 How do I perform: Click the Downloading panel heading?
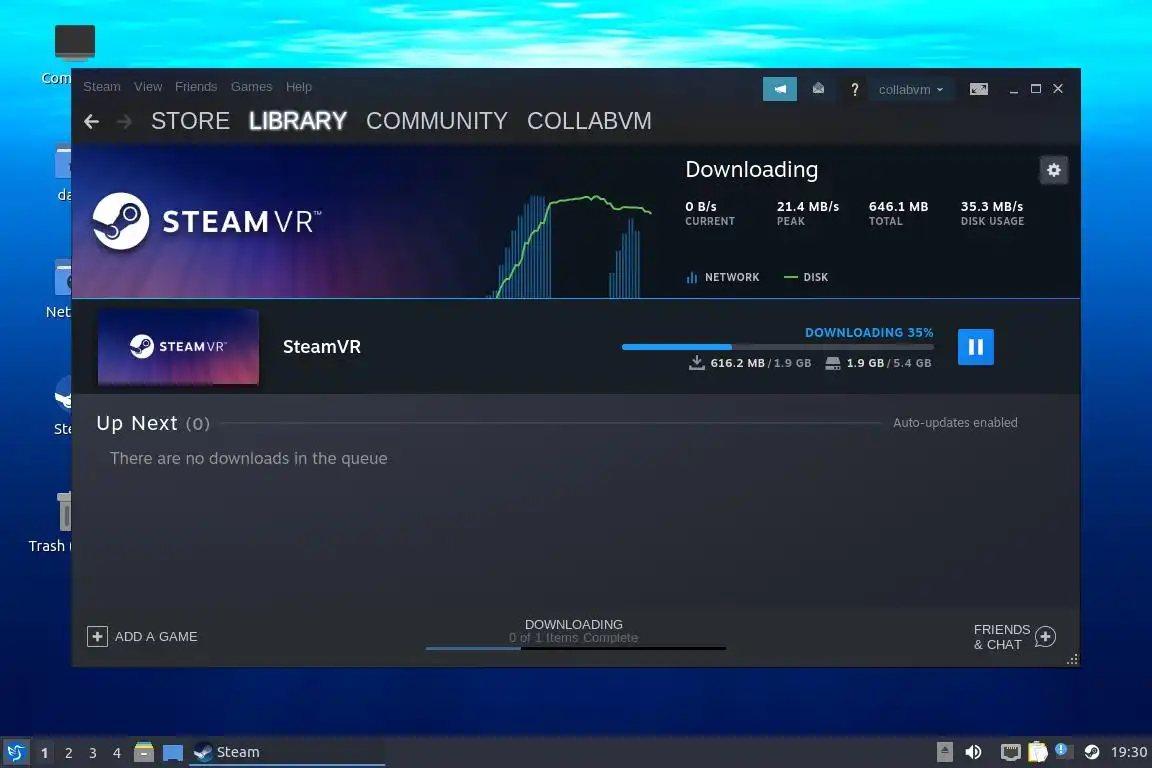pyautogui.click(x=752, y=170)
